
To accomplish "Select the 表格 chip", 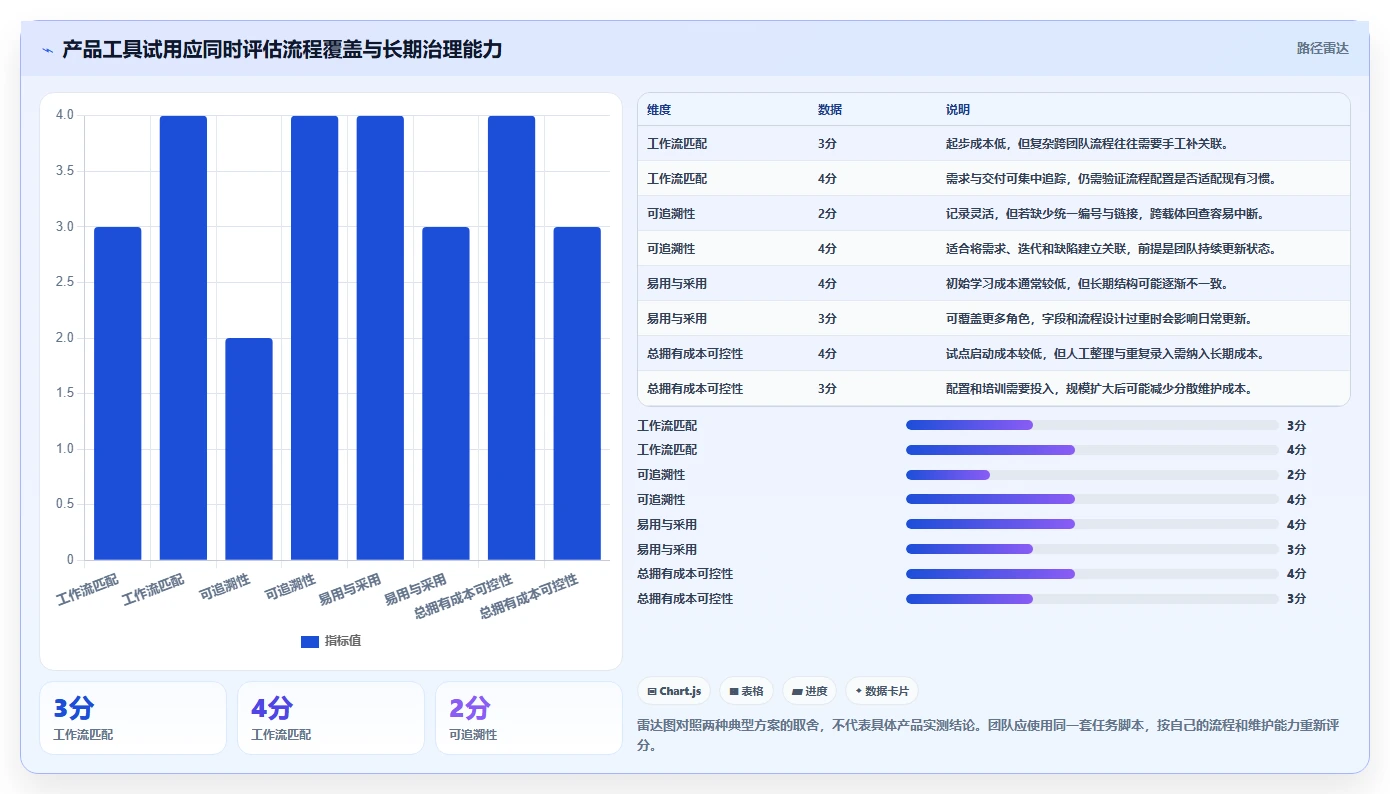I will pyautogui.click(x=746, y=691).
